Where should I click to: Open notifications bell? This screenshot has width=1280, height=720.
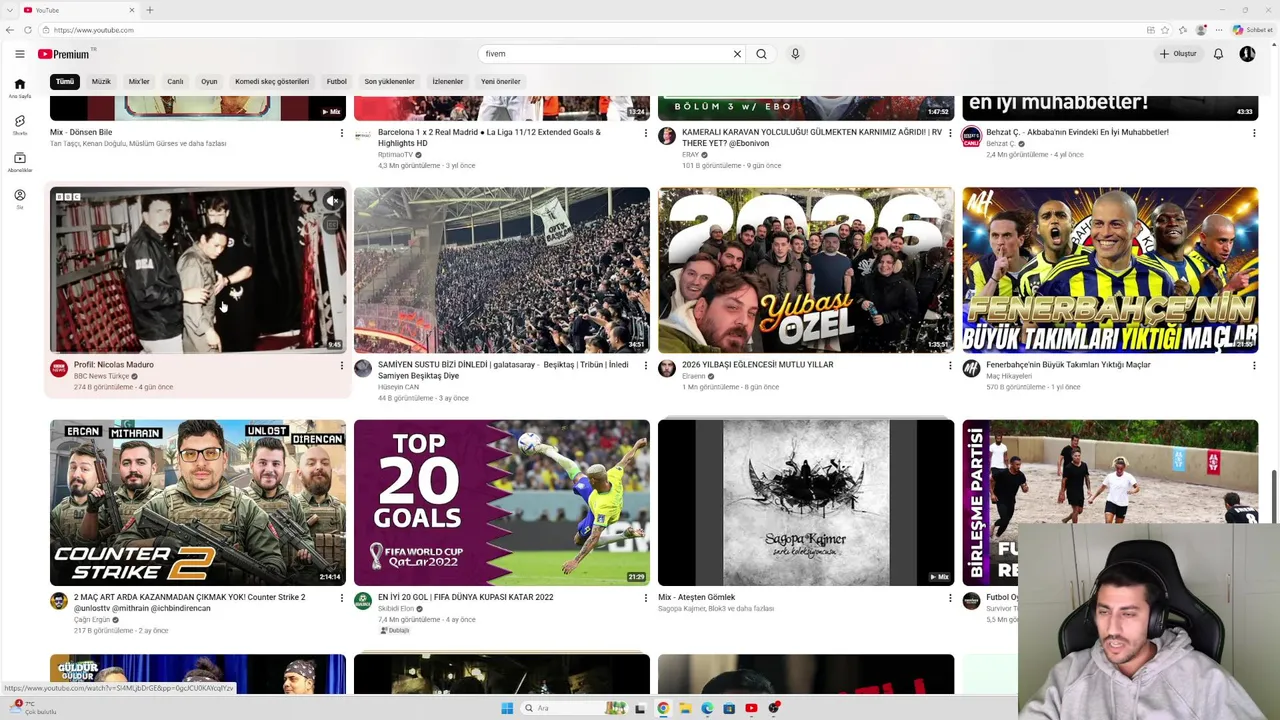tap(1218, 54)
